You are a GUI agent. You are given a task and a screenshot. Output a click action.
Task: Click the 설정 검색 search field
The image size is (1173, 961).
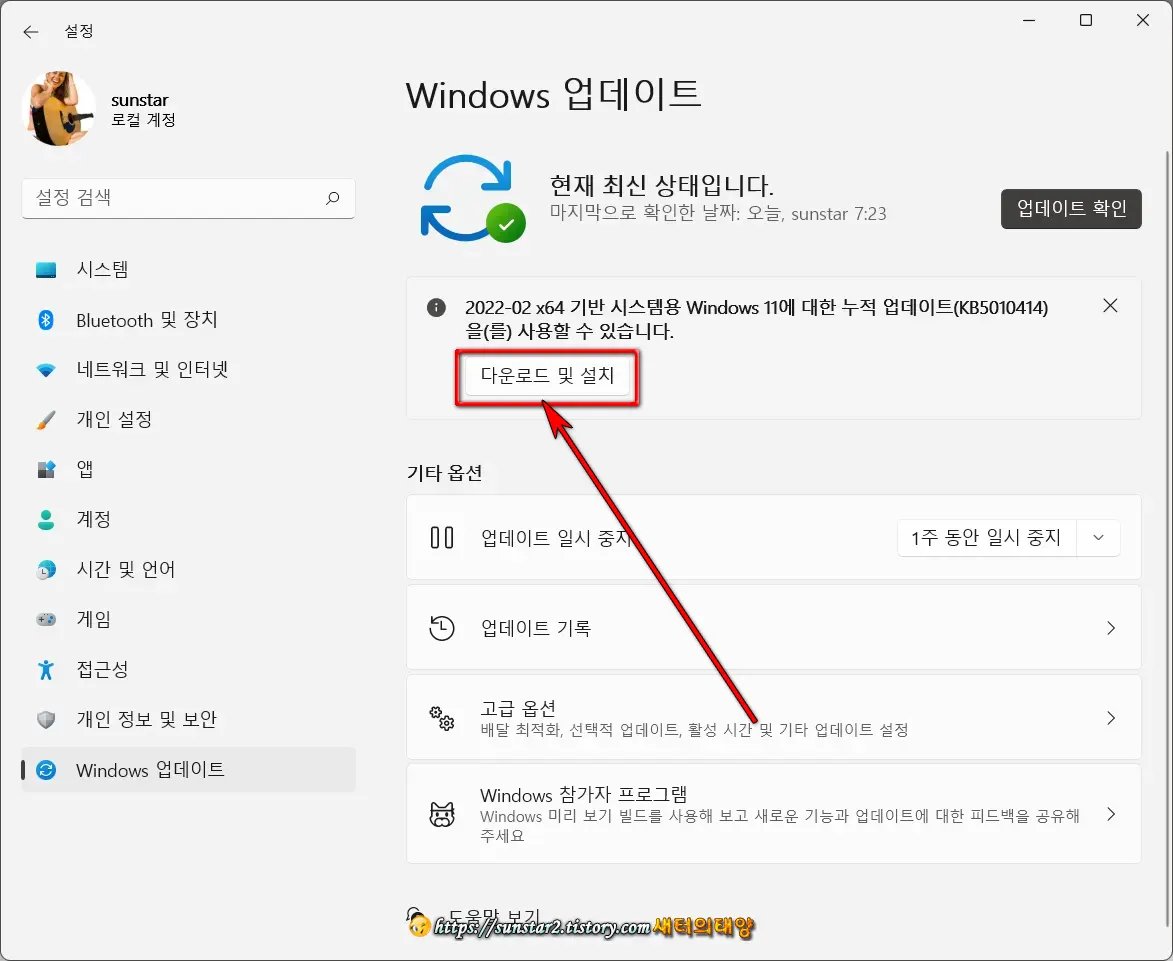188,198
